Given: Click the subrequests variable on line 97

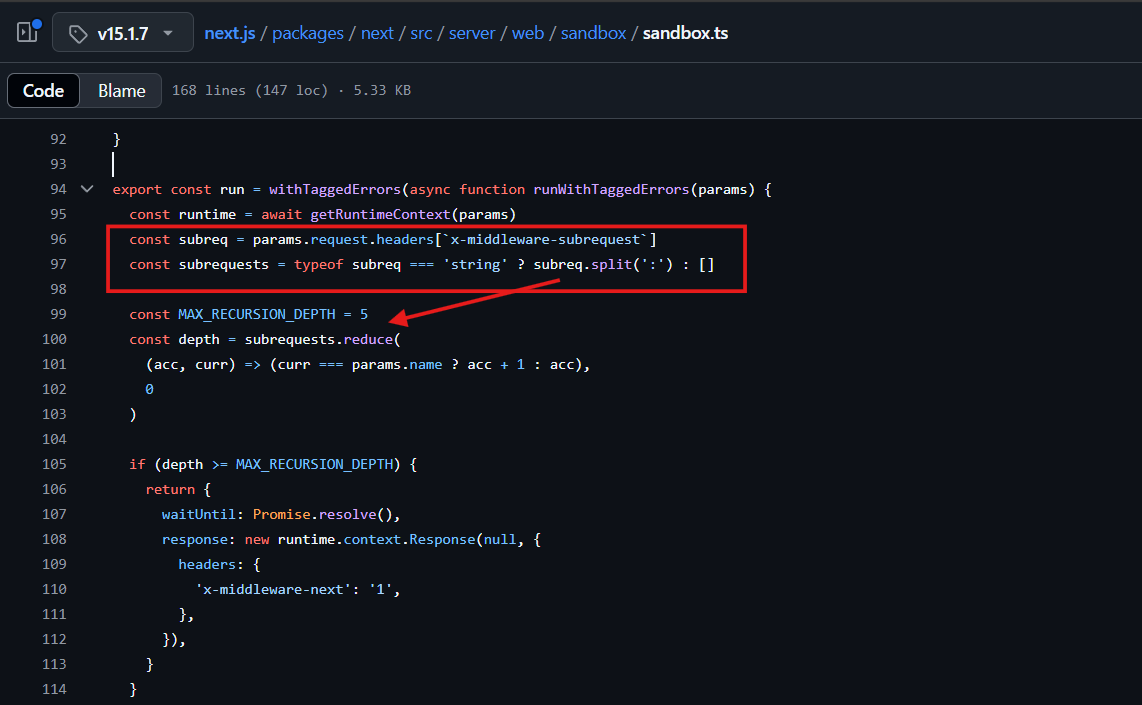Looking at the screenshot, I should (x=224, y=264).
